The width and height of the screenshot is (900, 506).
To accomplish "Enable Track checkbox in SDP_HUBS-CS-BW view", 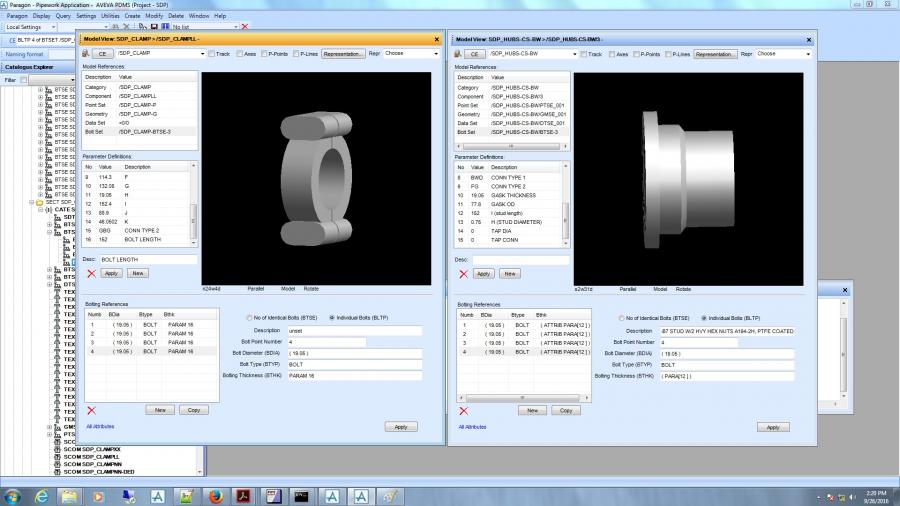I will point(584,54).
